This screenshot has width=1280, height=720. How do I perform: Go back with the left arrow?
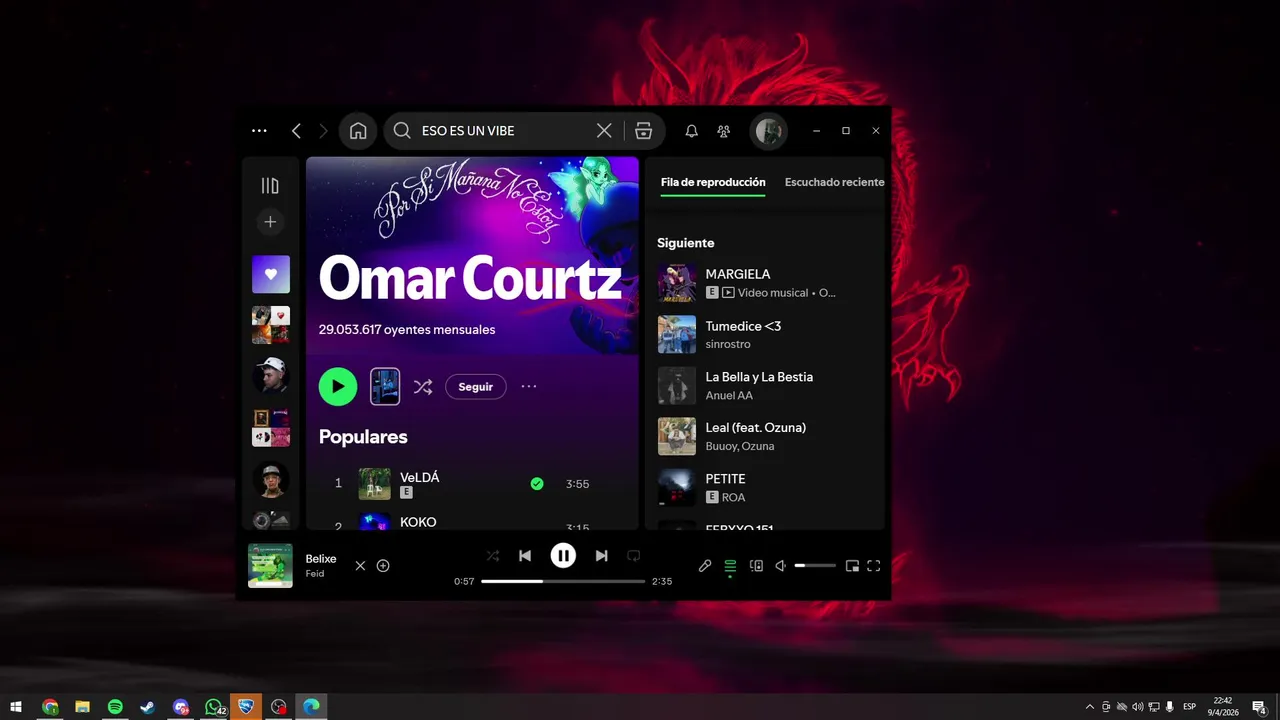pyautogui.click(x=296, y=131)
